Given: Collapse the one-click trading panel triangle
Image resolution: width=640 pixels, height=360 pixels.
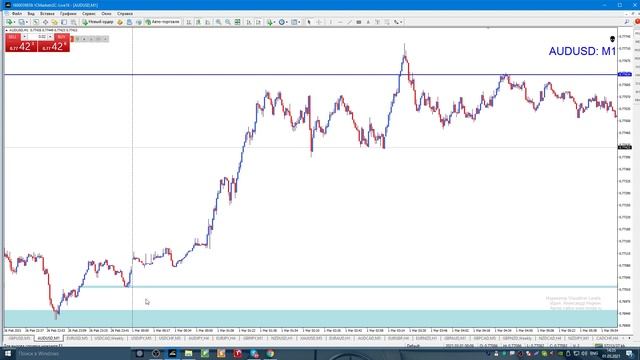Looking at the screenshot, I should (x=7, y=30).
